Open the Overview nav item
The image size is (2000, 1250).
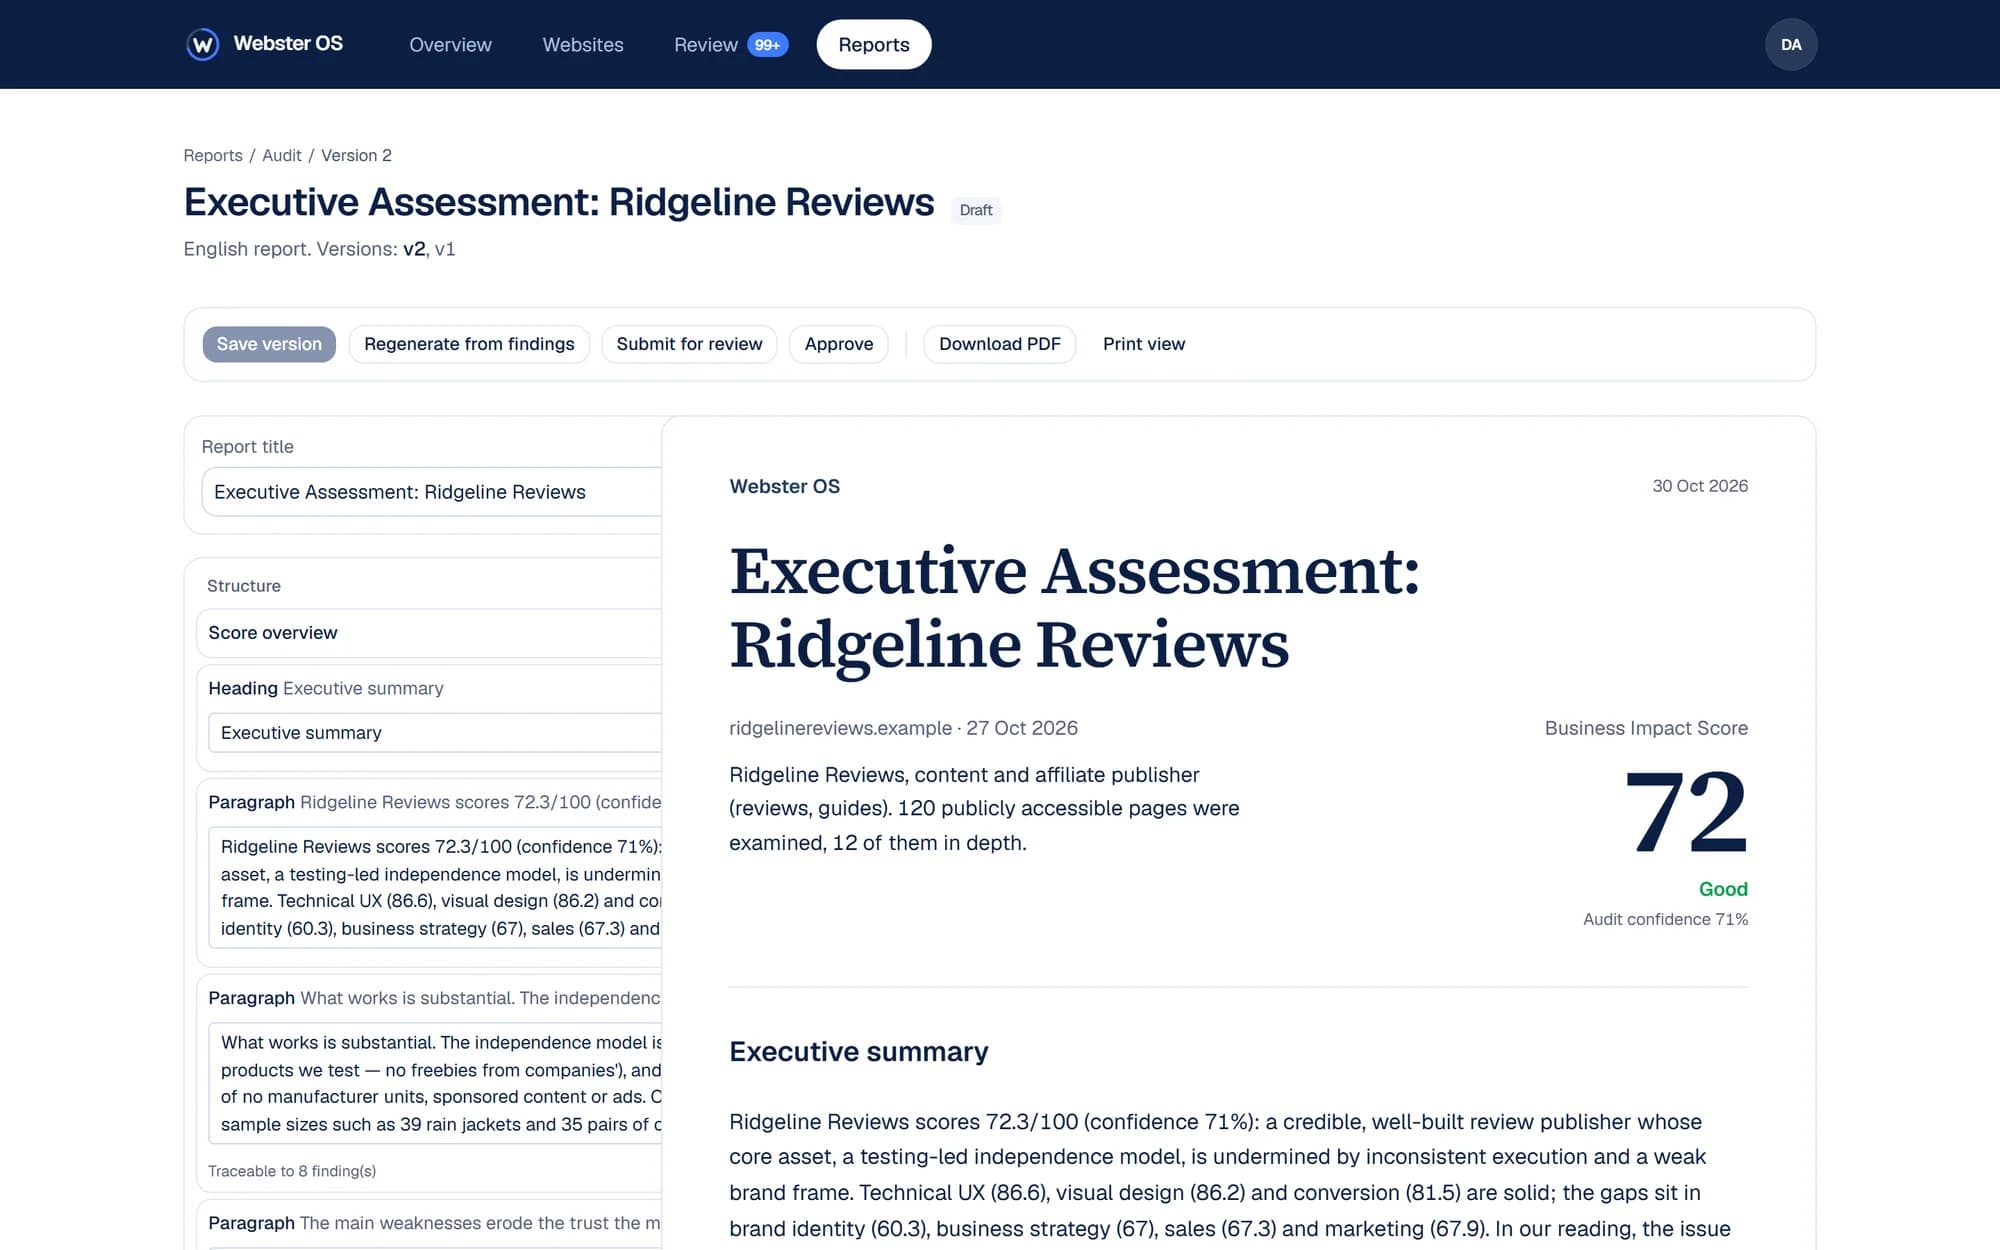point(450,44)
